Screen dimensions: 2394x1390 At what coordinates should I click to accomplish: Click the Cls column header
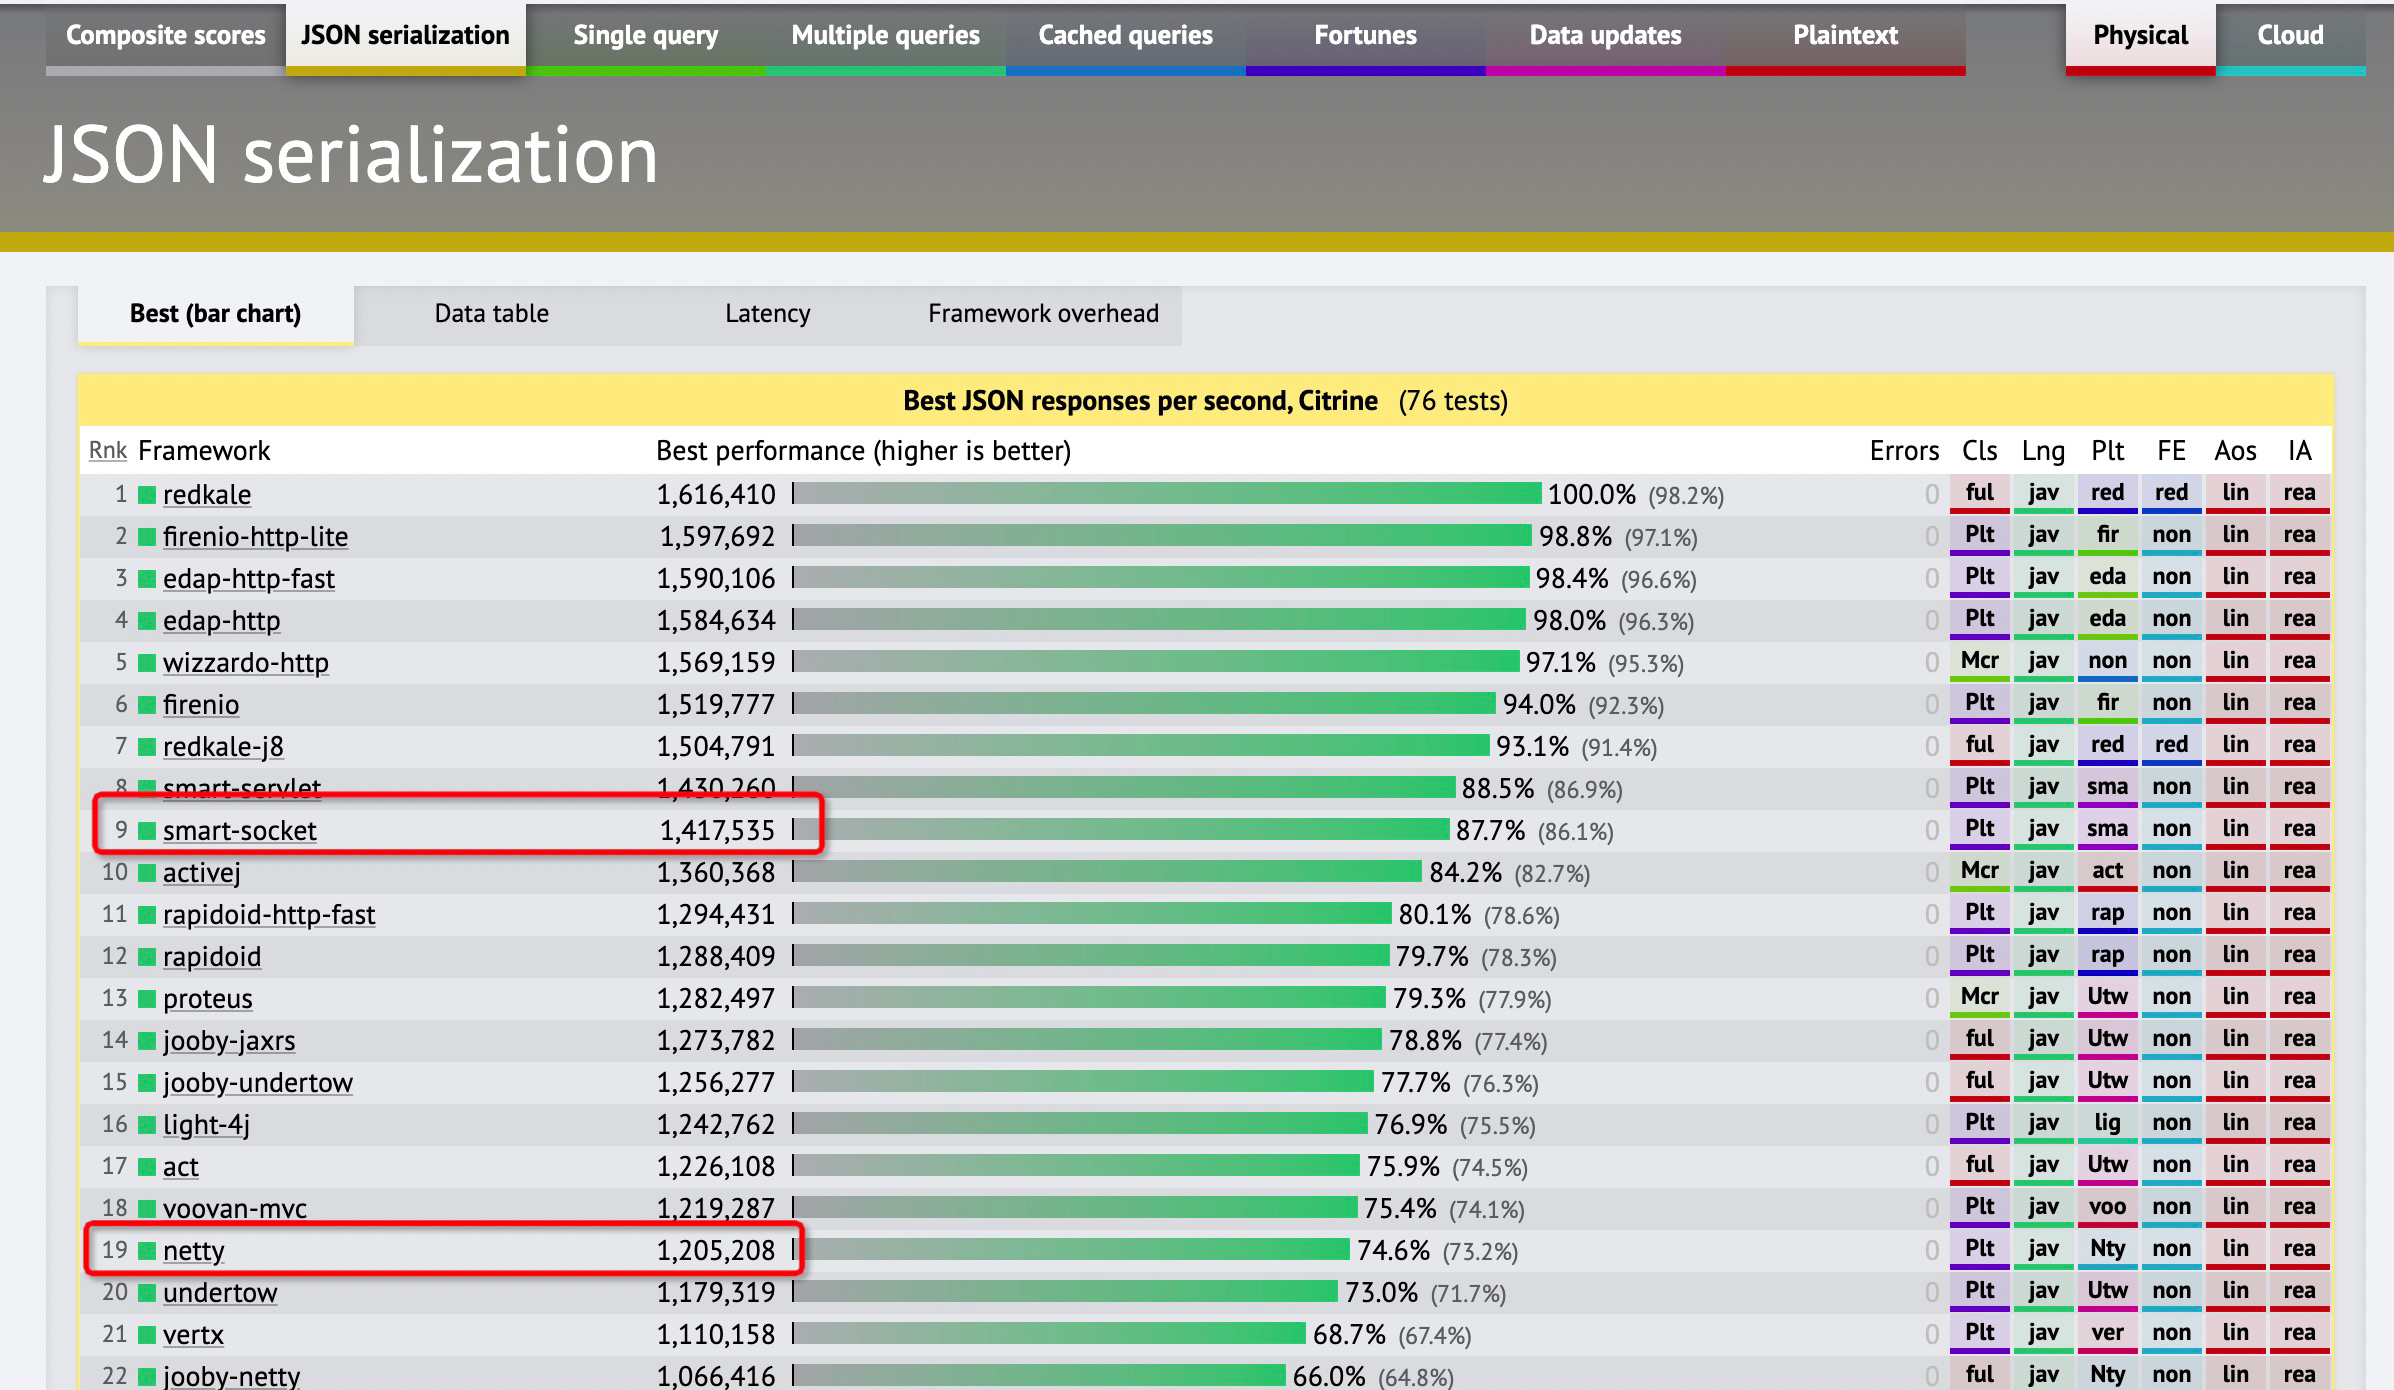pos(1980,451)
